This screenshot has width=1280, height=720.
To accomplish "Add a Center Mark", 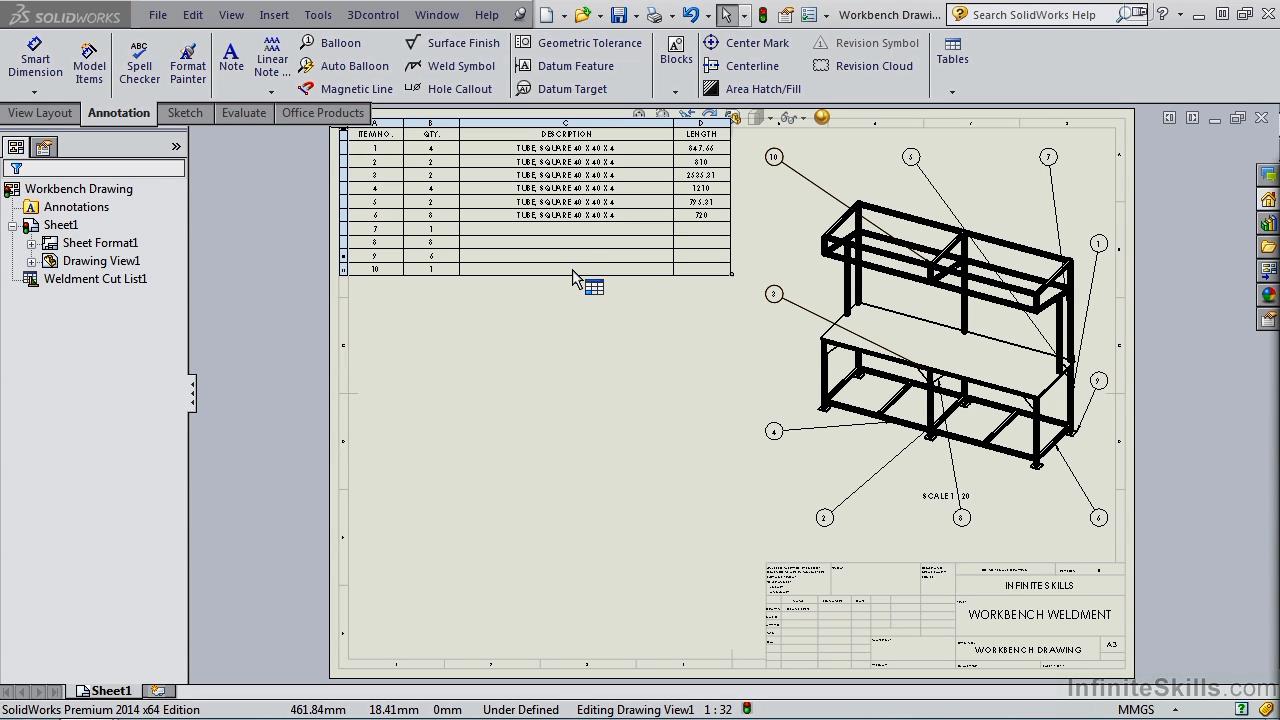I will click(x=746, y=43).
